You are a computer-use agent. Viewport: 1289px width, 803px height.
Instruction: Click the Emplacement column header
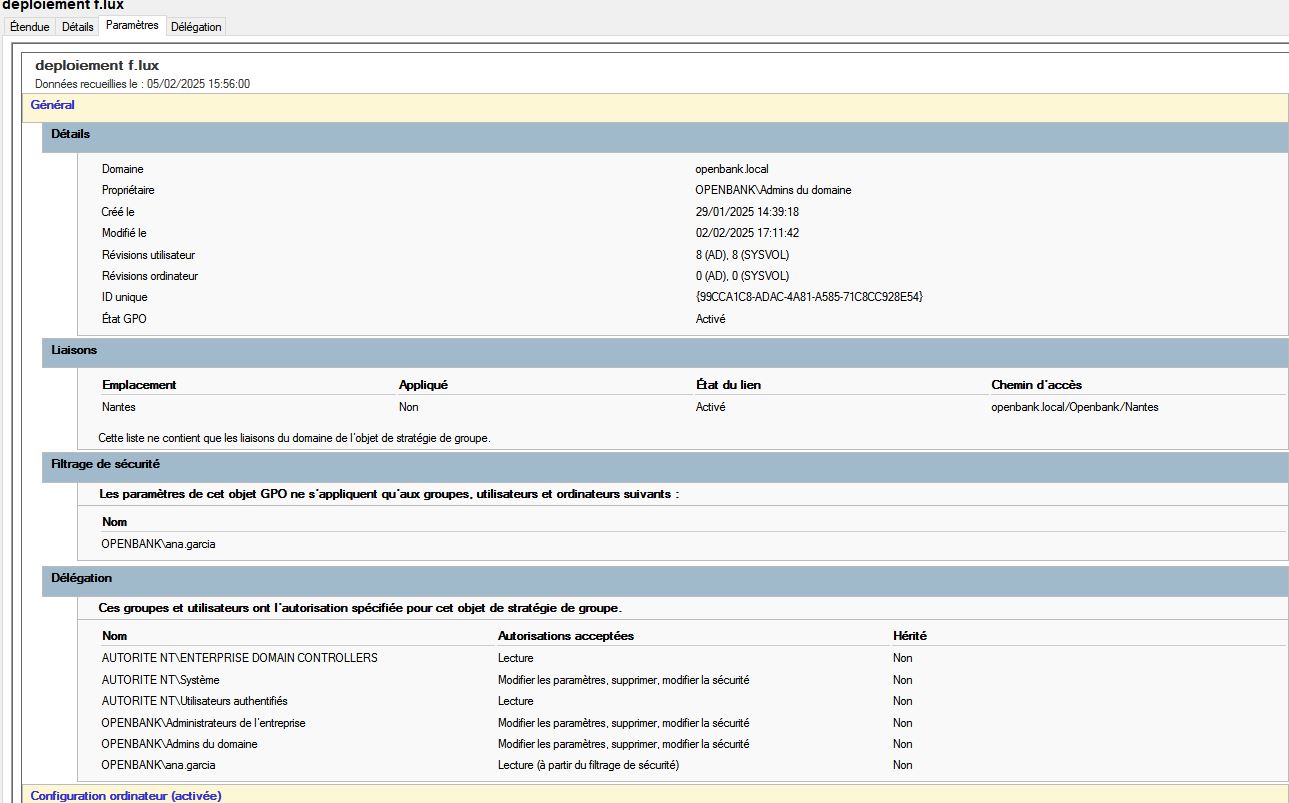tap(139, 385)
